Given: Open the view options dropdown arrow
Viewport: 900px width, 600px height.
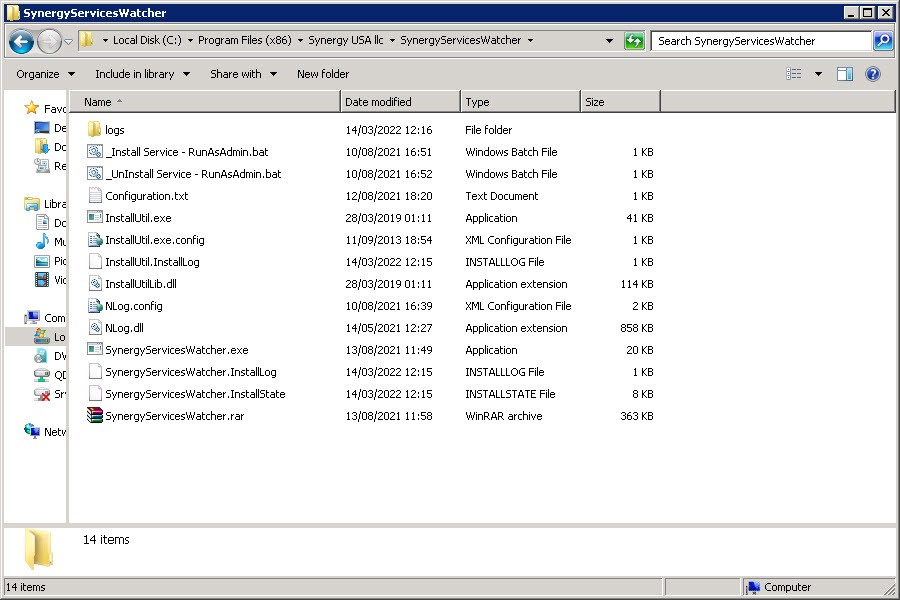Looking at the screenshot, I should 818,74.
